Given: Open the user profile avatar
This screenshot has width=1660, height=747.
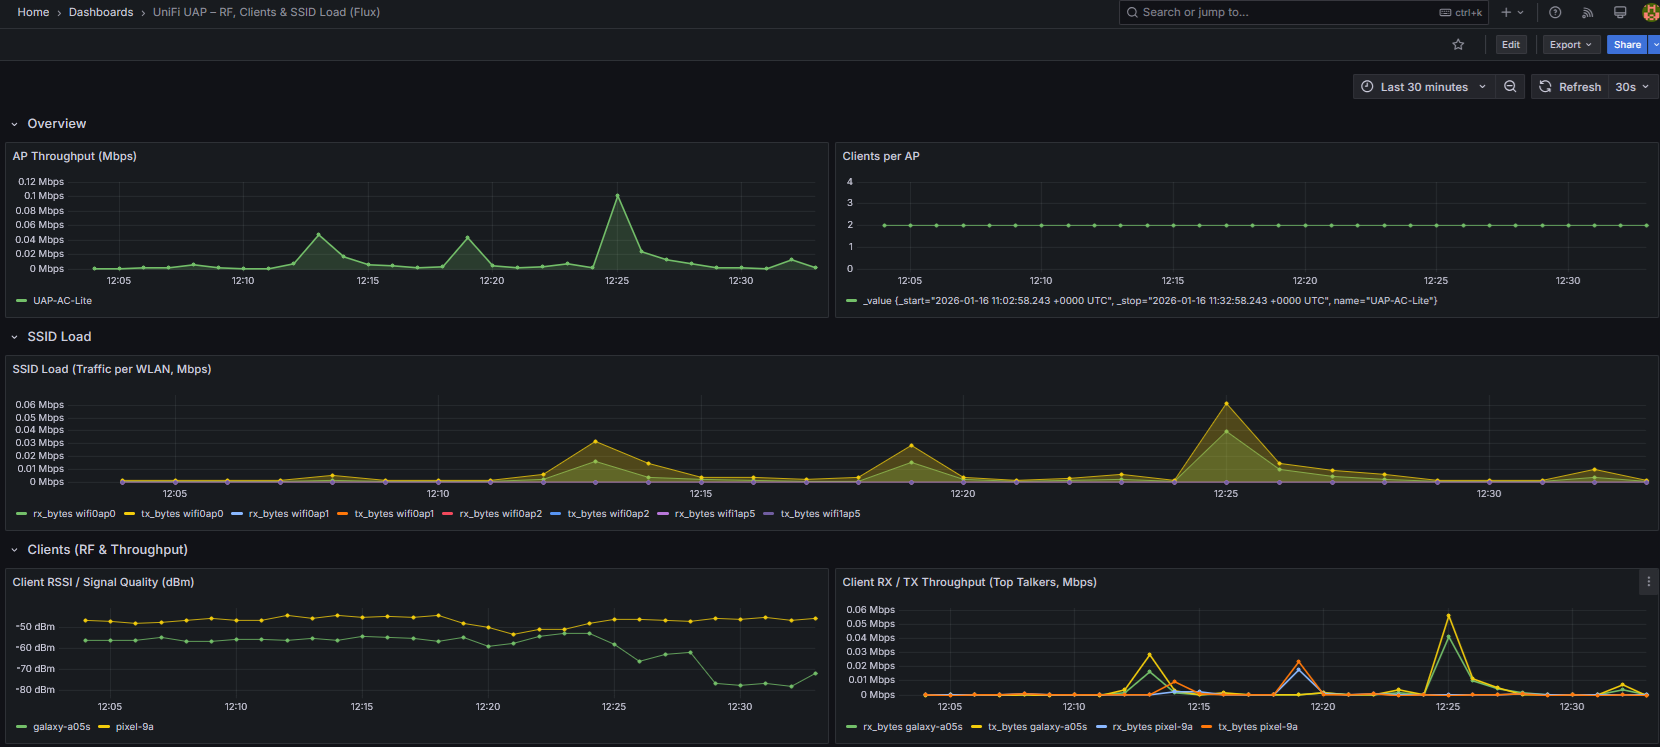Looking at the screenshot, I should [x=1650, y=13].
